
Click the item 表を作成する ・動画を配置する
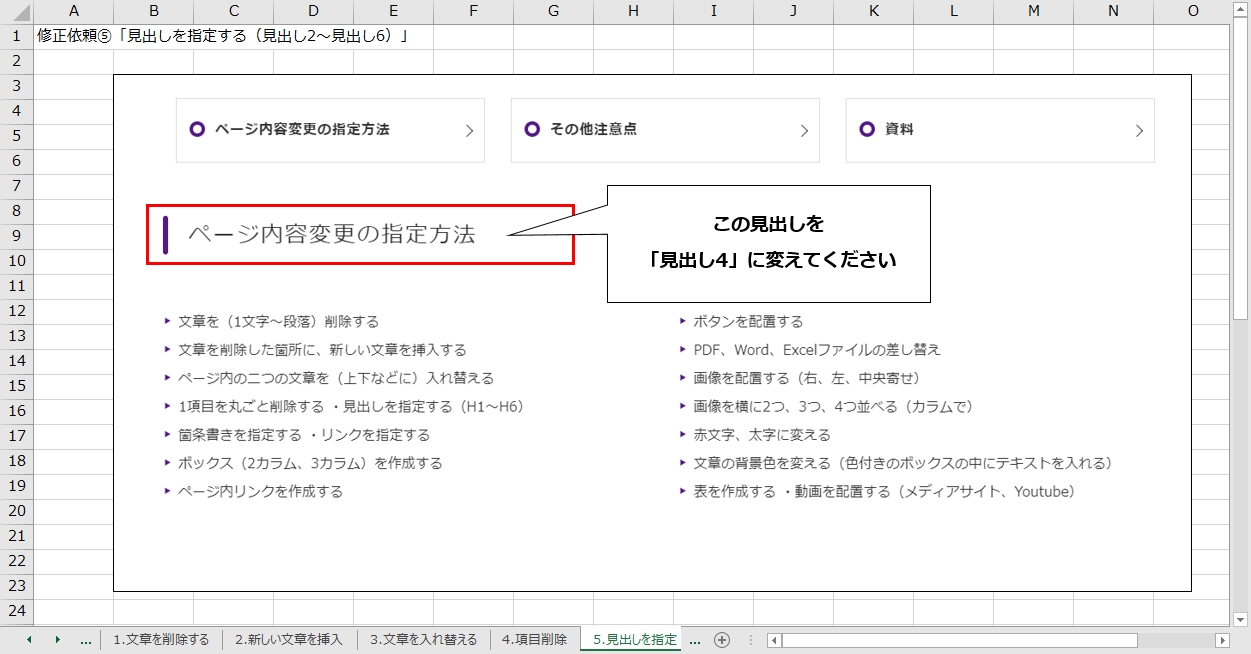[884, 491]
